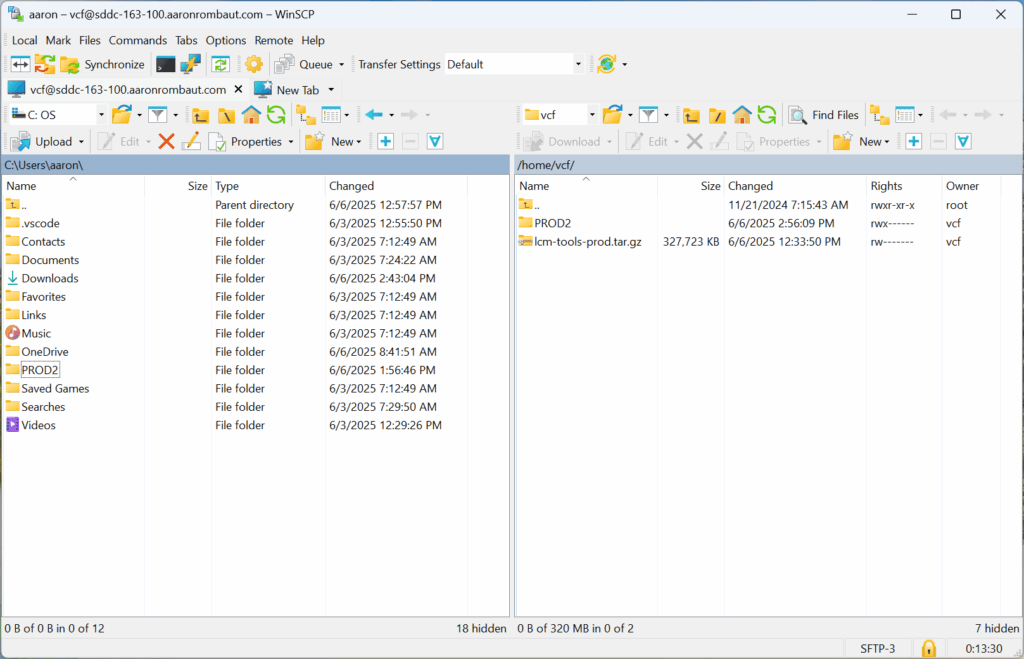The image size is (1024, 659).
Task: Sort local files by Changed column
Action: [x=352, y=186]
